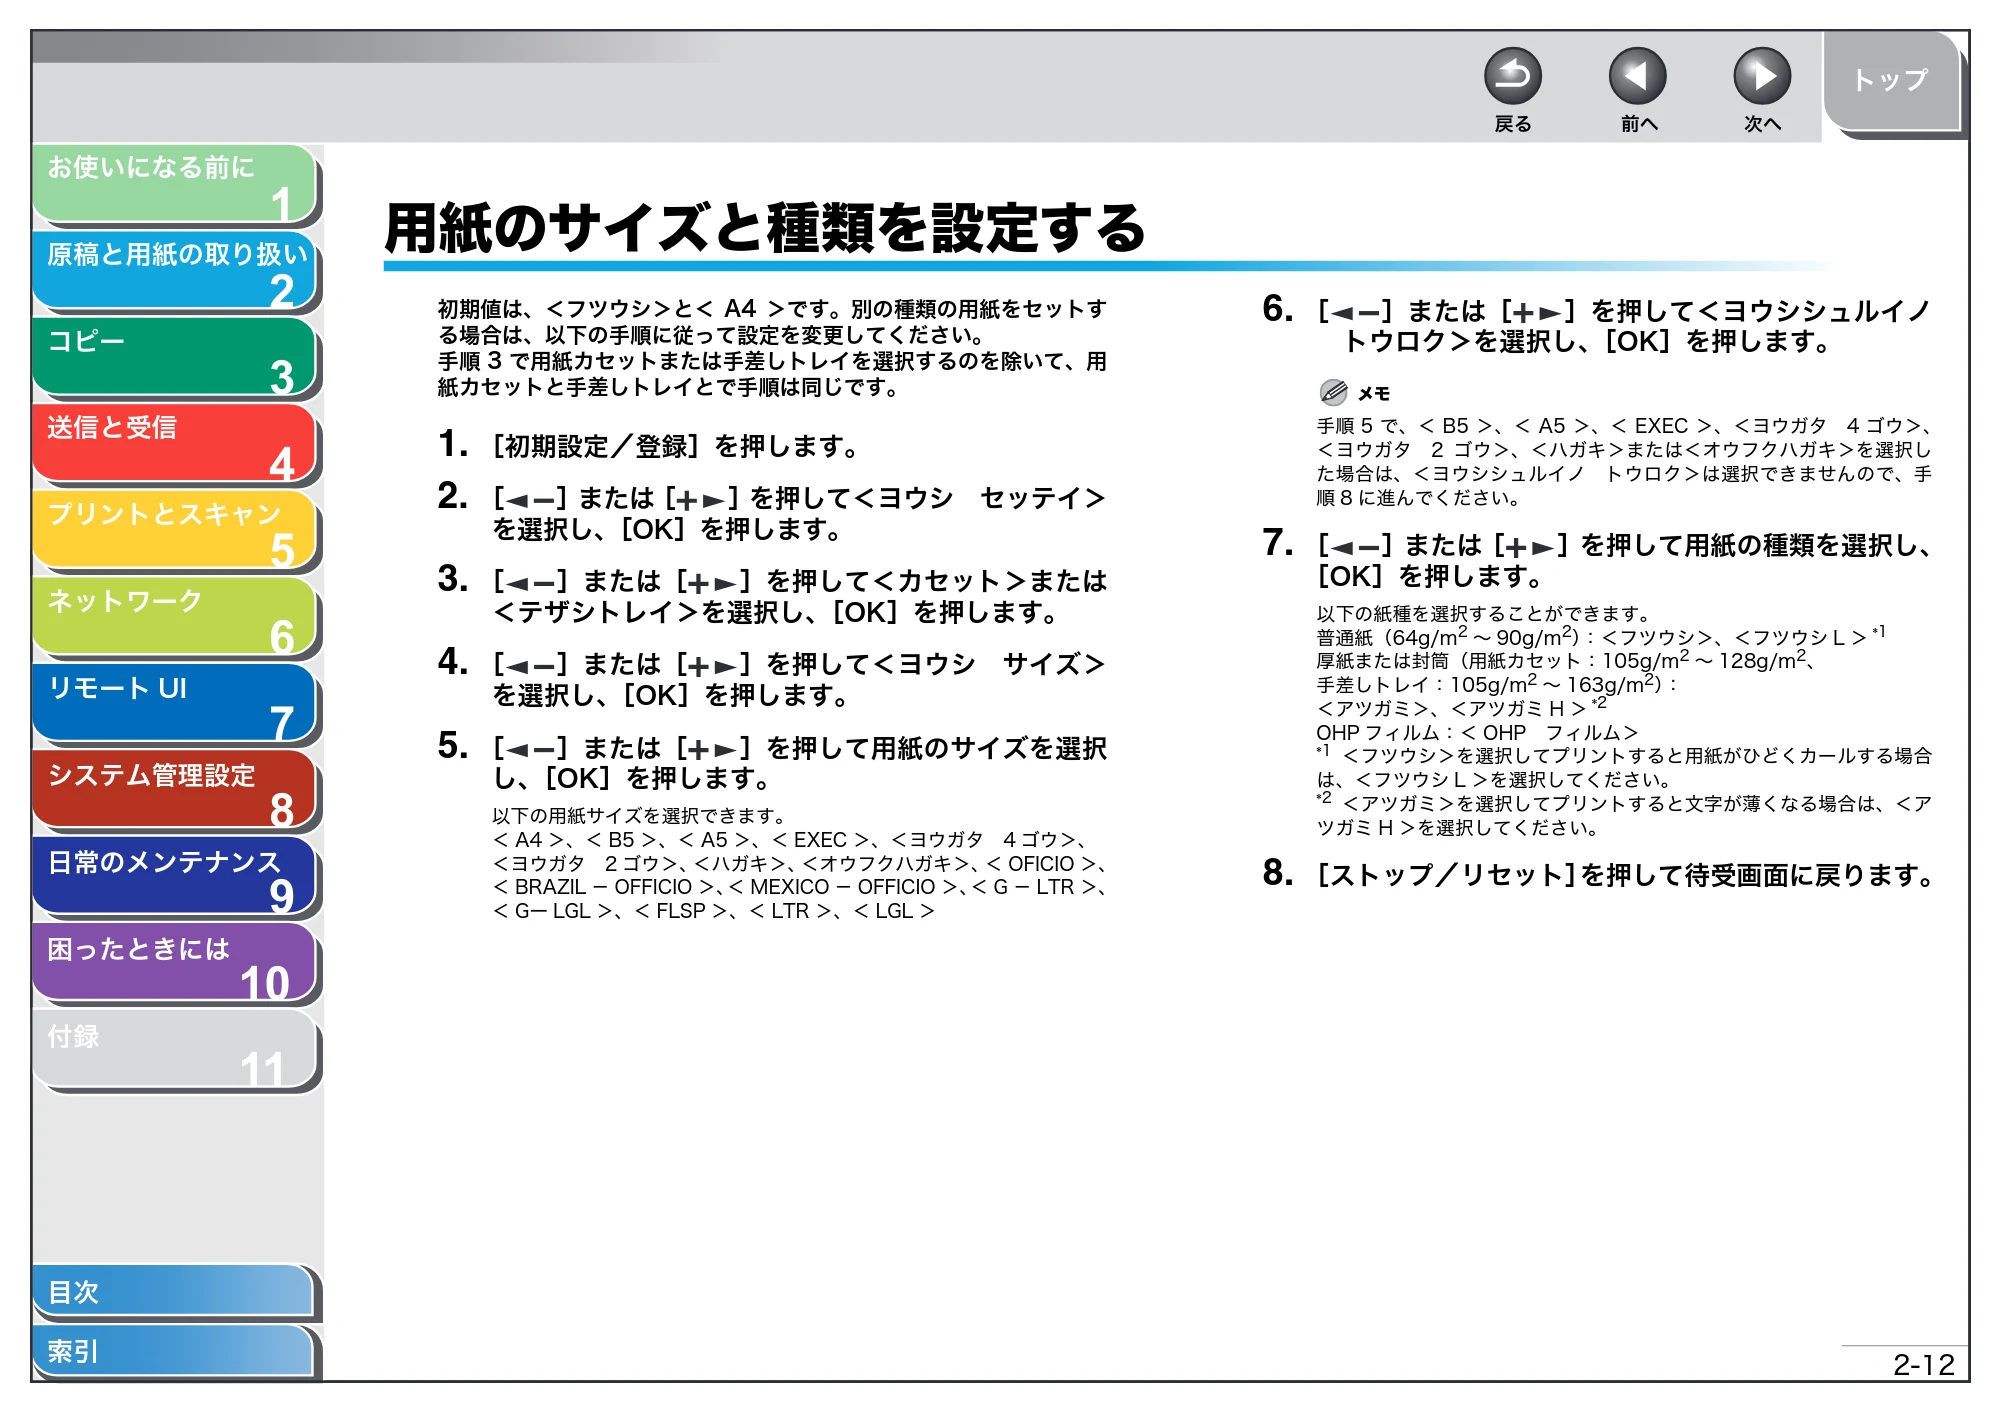Image resolution: width=2000 pixels, height=1414 pixels.
Task: Click the page number 2-12
Action: click(x=1923, y=1364)
